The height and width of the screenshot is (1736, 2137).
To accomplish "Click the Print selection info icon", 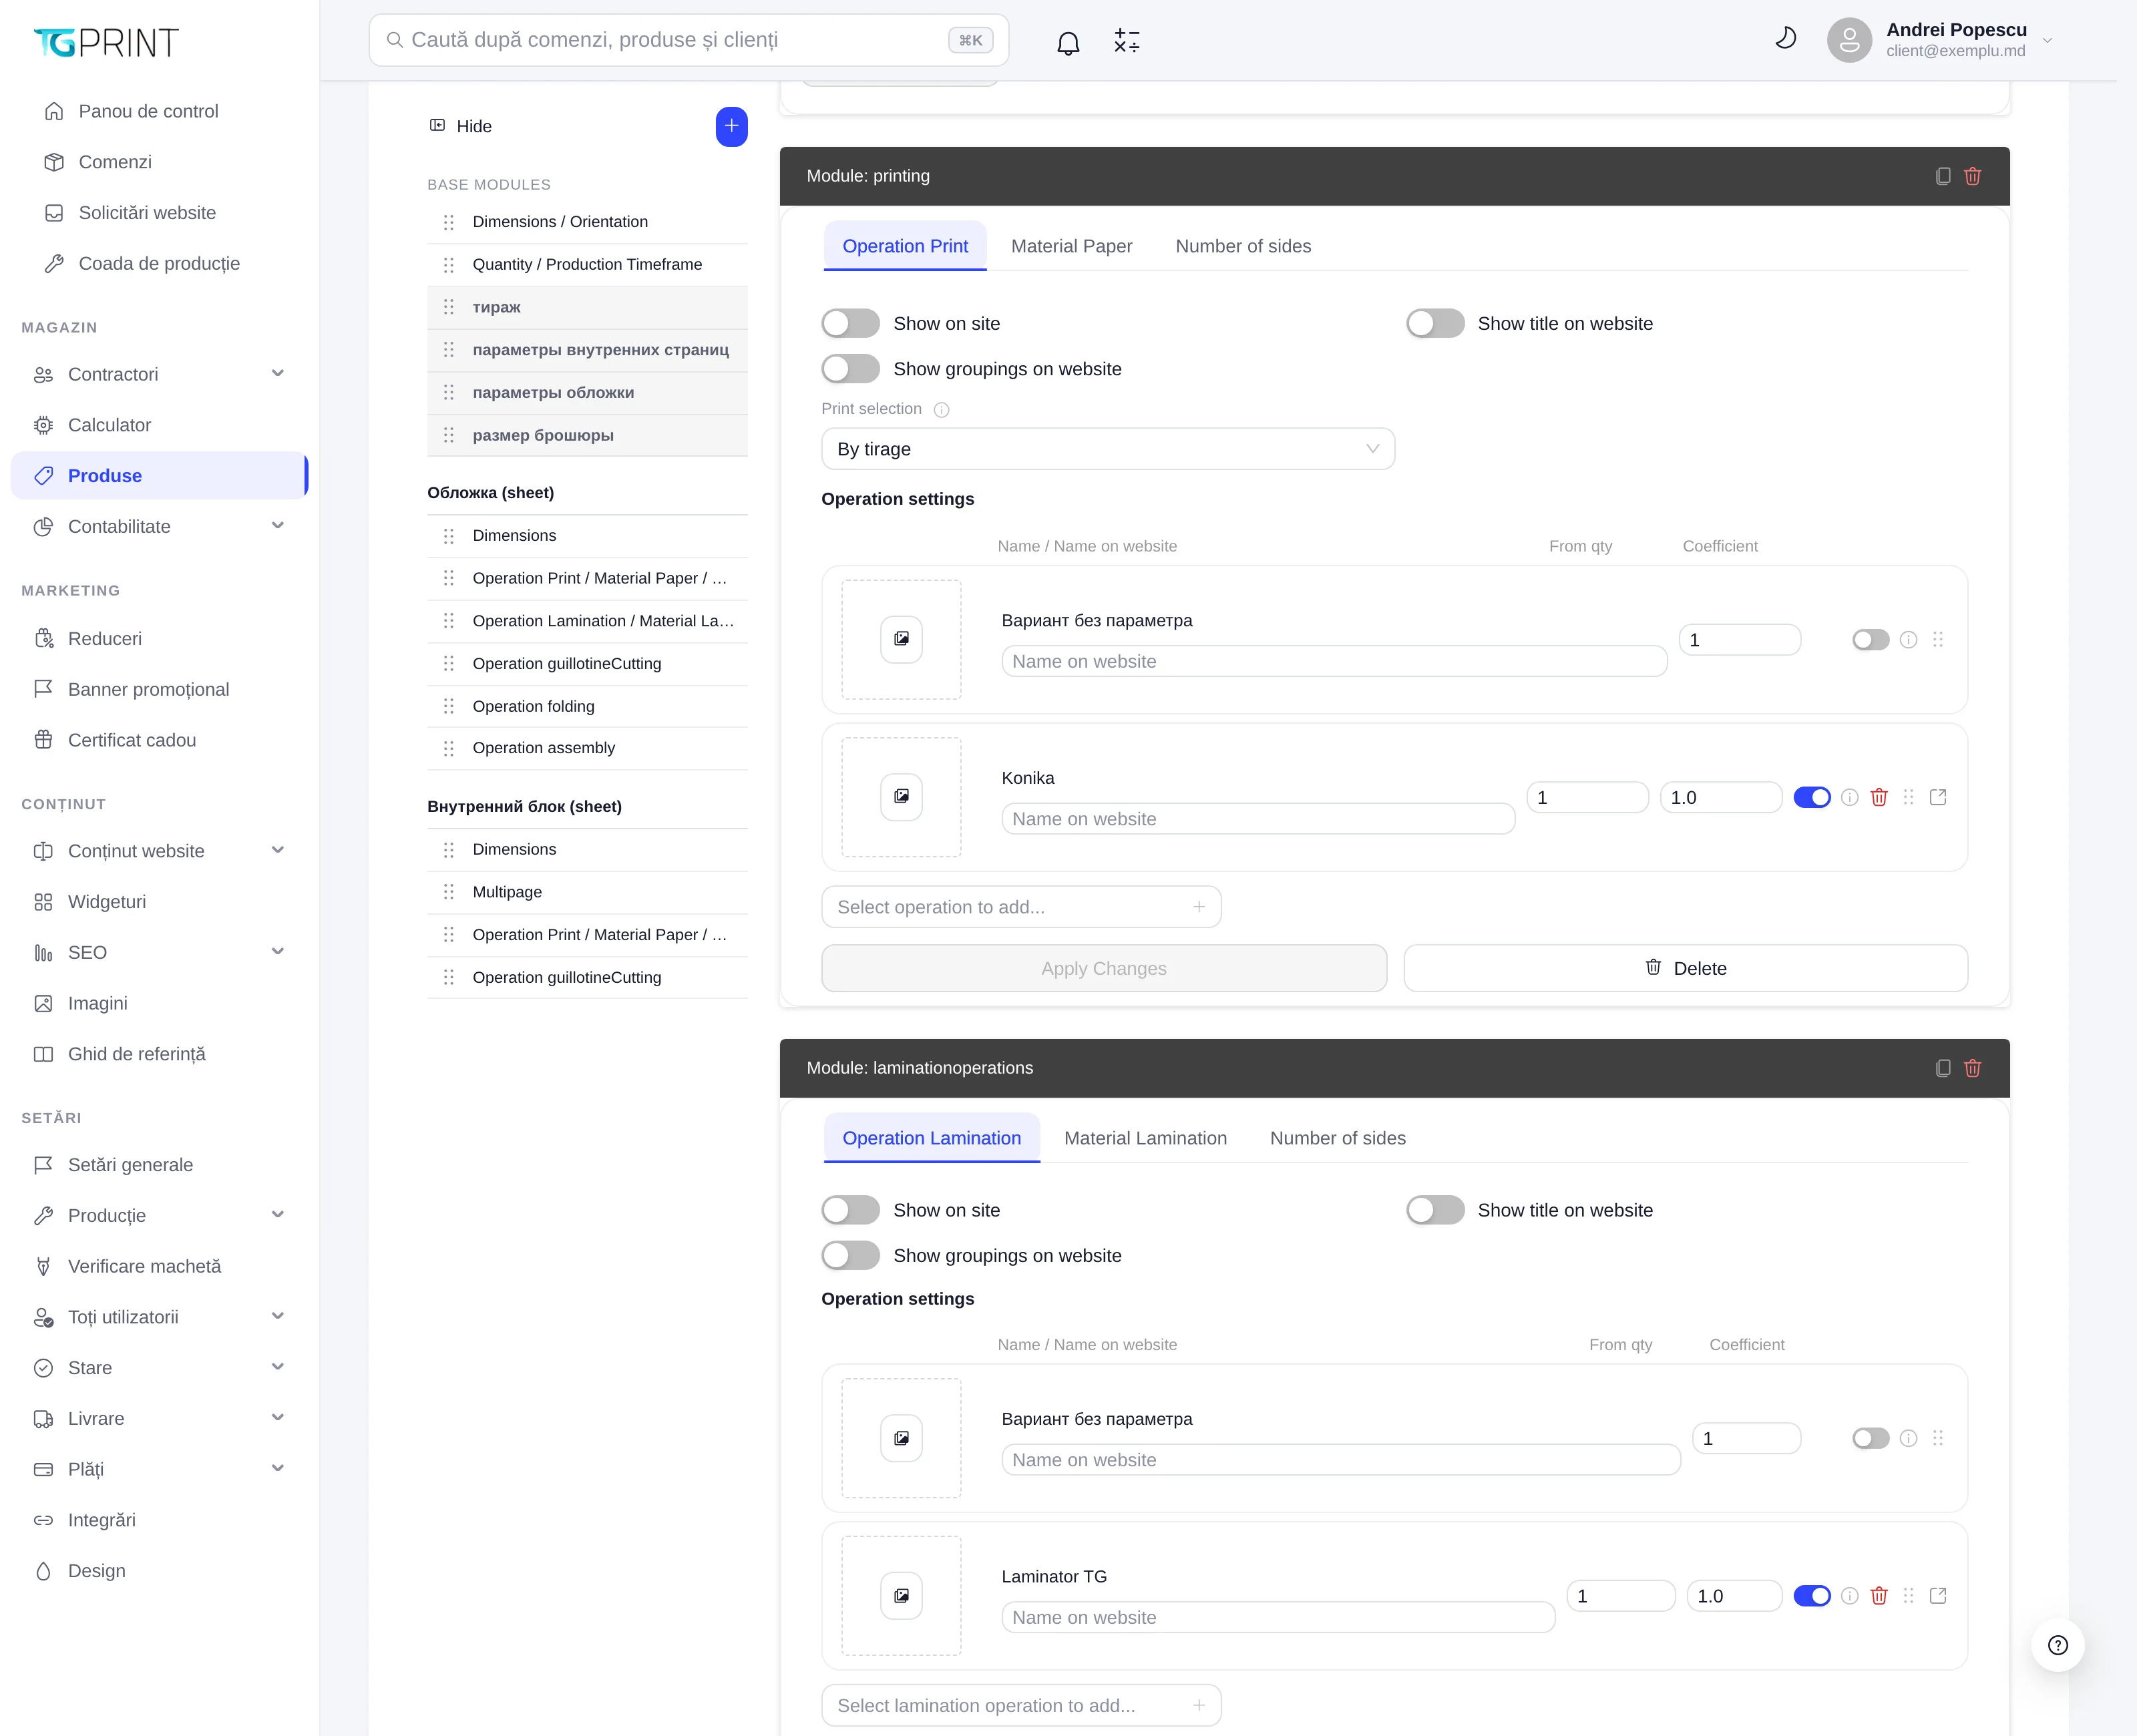I will point(941,410).
